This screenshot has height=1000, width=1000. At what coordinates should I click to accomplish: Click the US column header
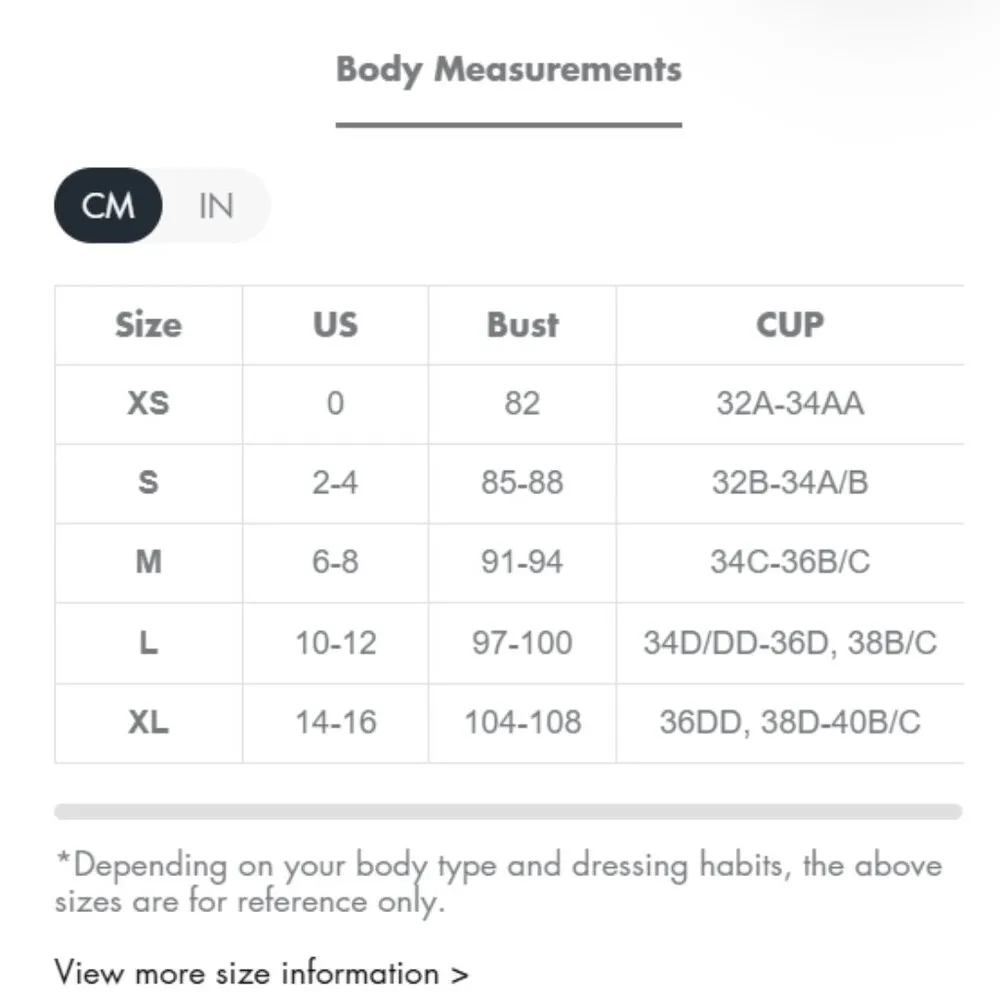tap(335, 325)
